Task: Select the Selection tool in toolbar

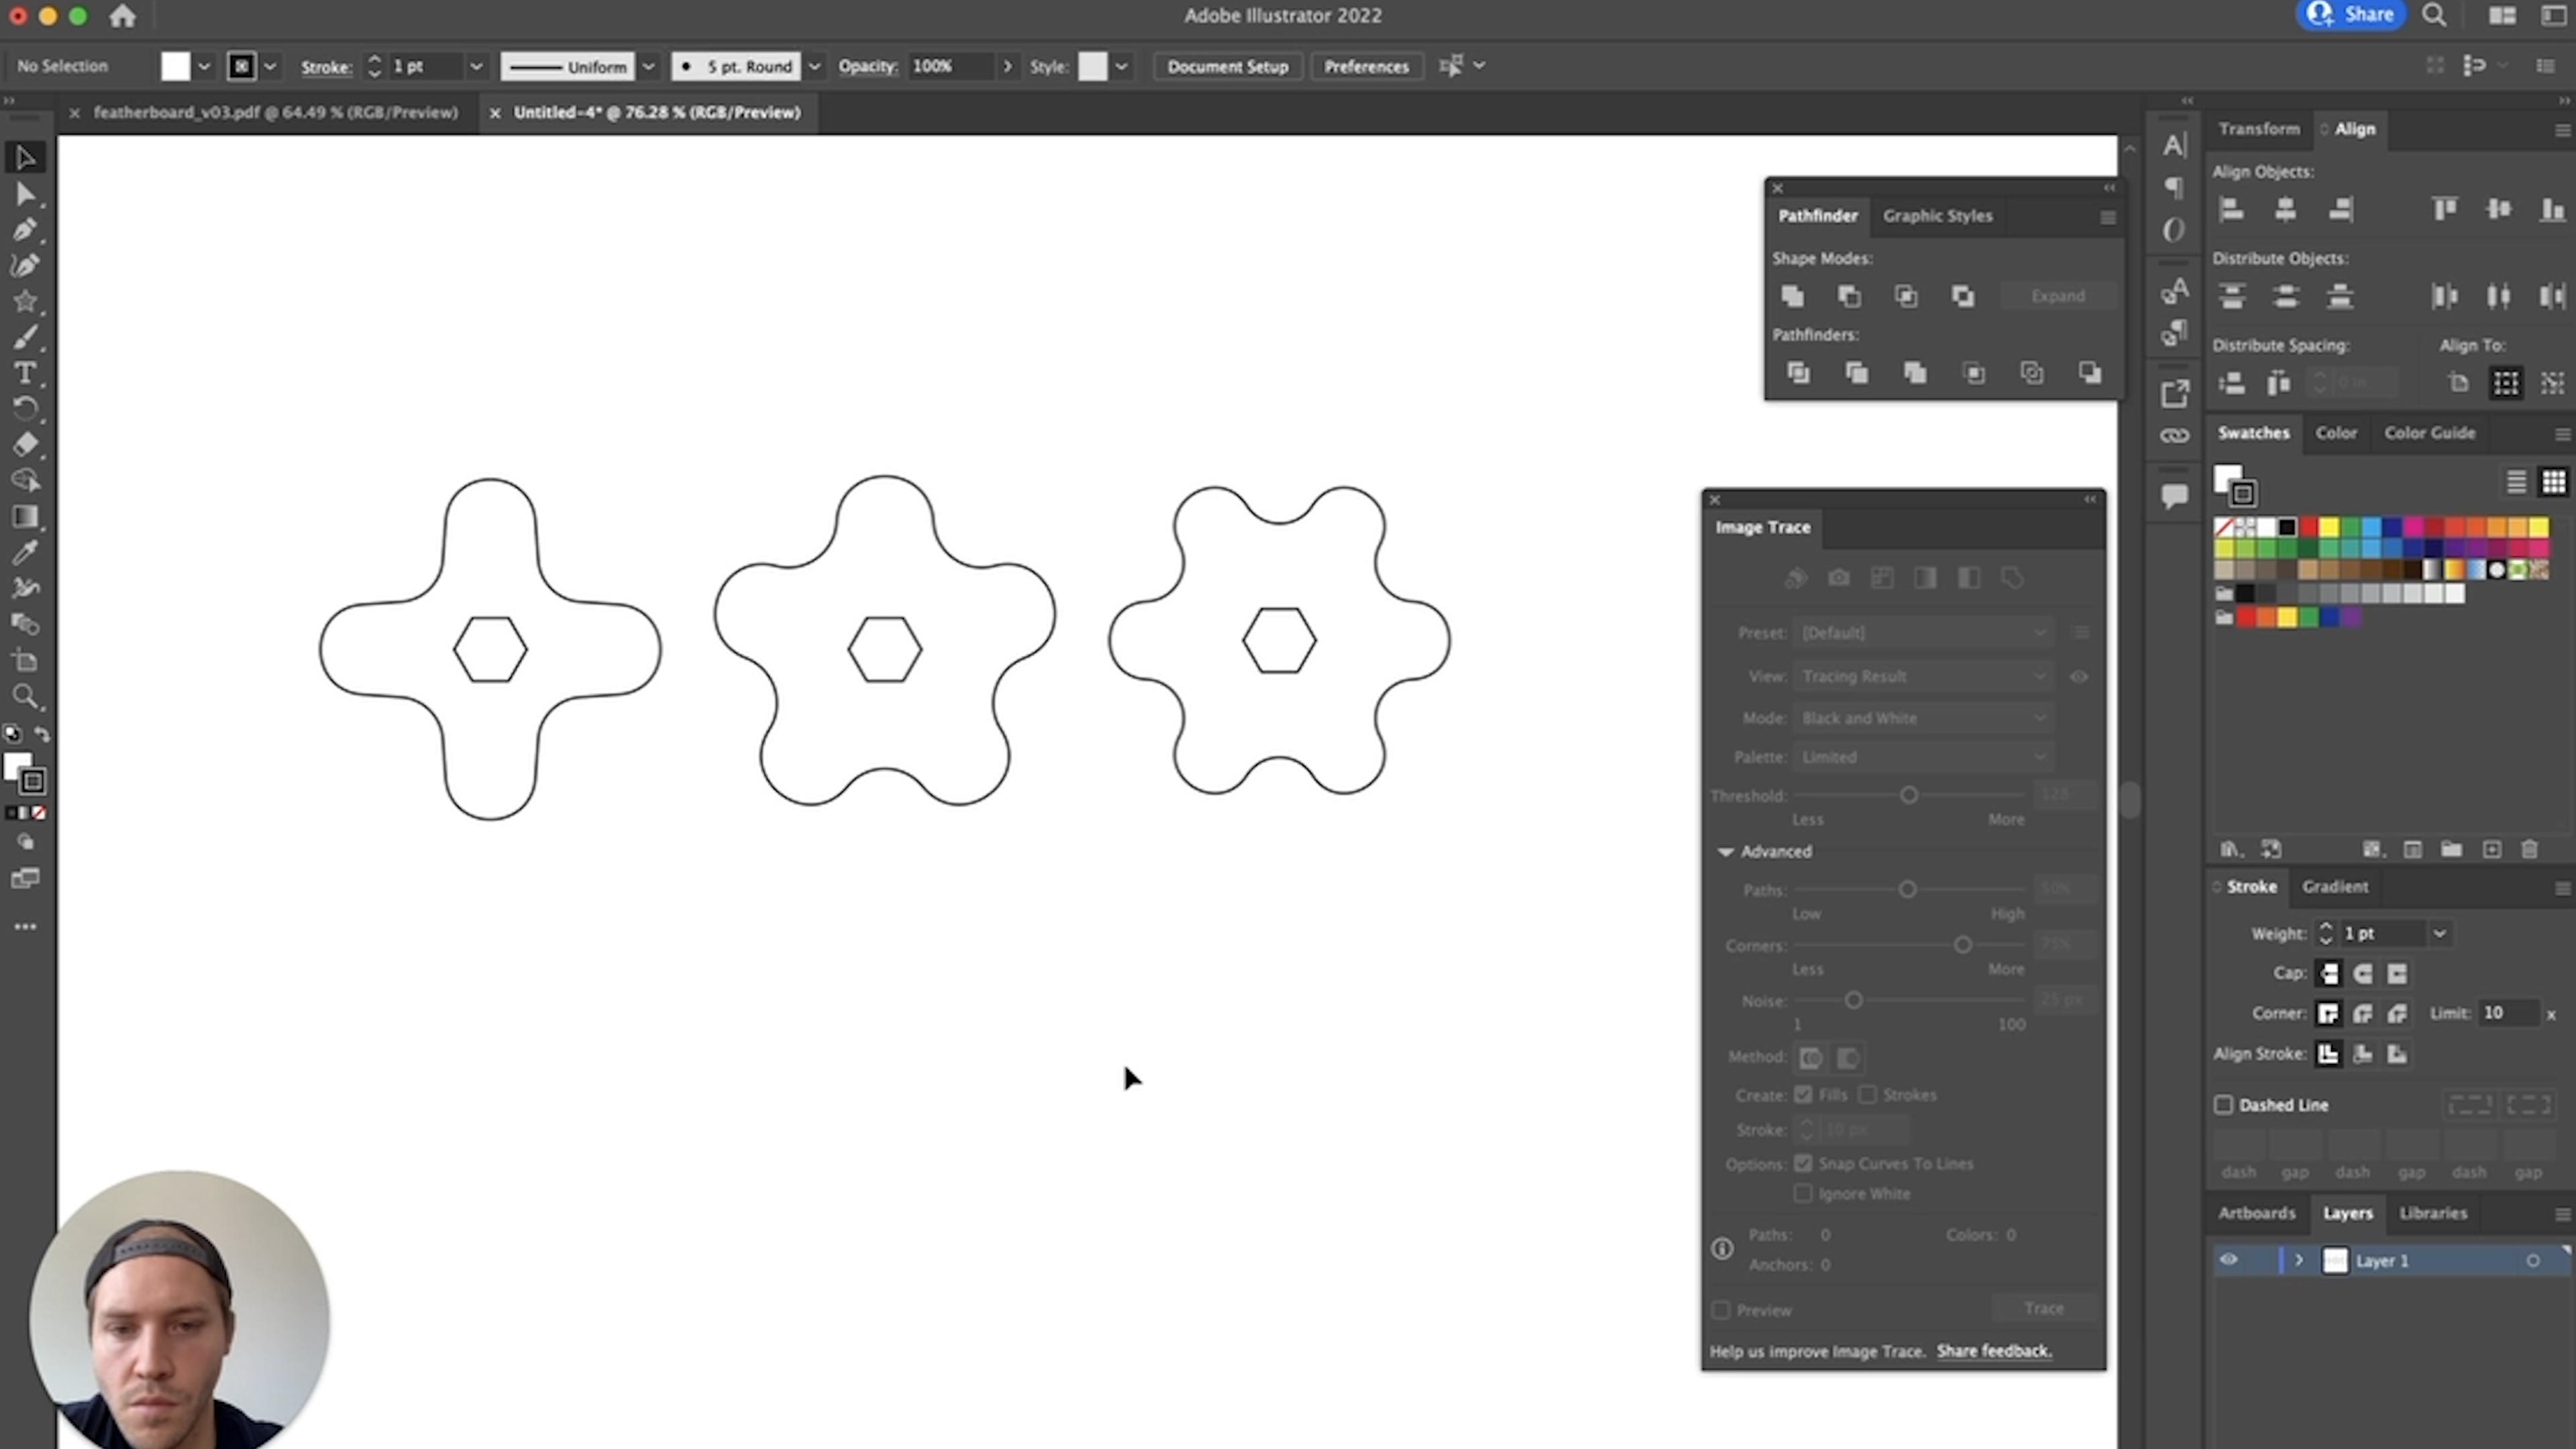Action: pos(25,158)
